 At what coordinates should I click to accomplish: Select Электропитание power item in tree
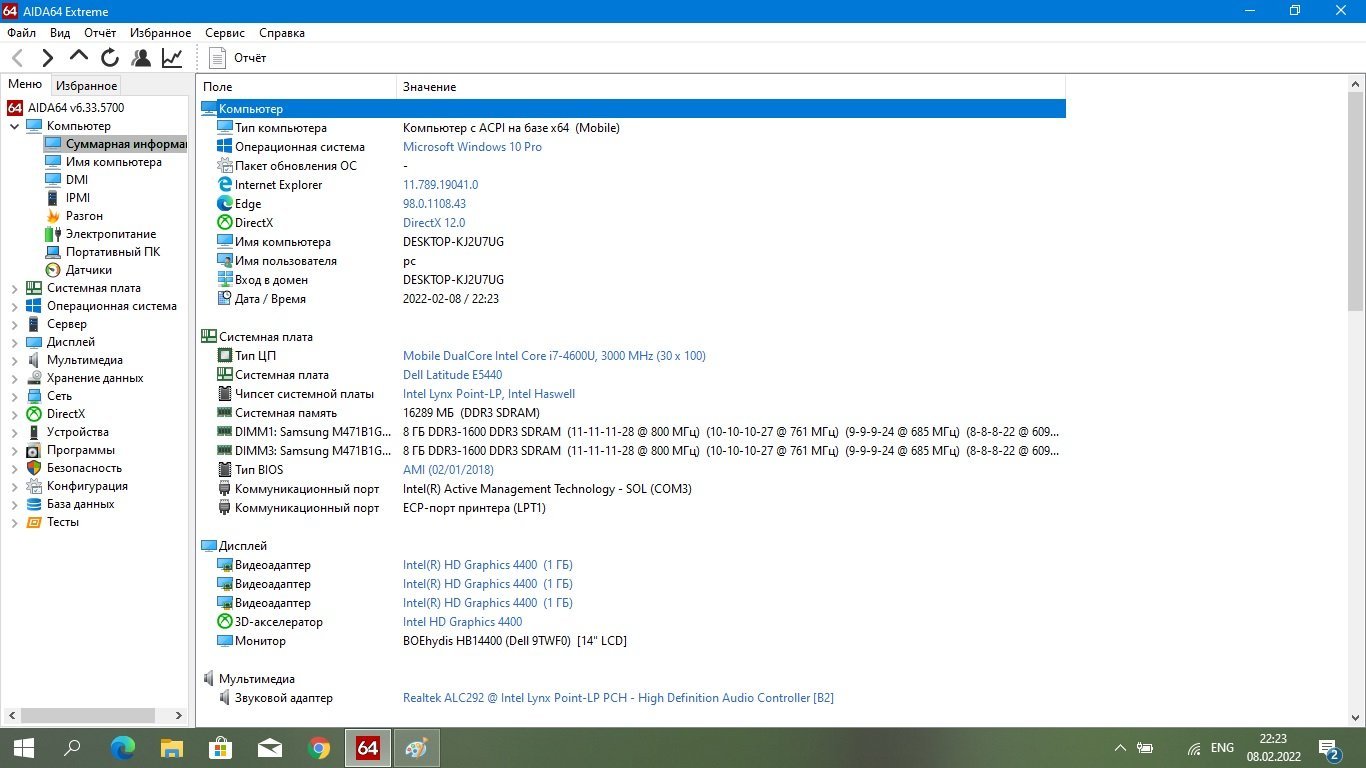pos(110,234)
